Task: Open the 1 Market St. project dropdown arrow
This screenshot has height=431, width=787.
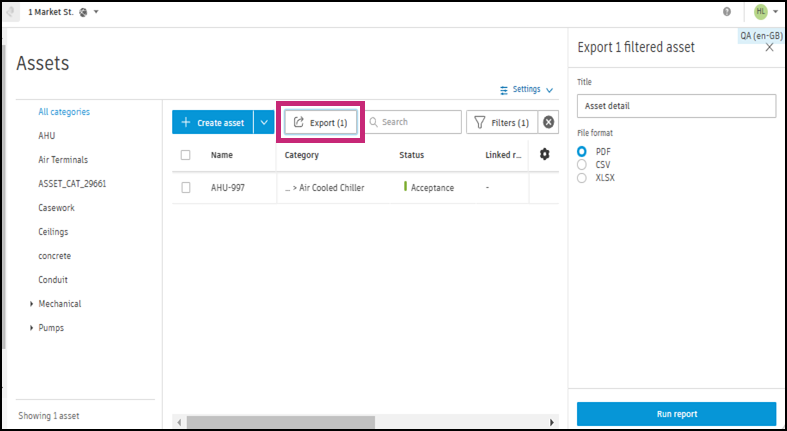Action: tap(96, 12)
